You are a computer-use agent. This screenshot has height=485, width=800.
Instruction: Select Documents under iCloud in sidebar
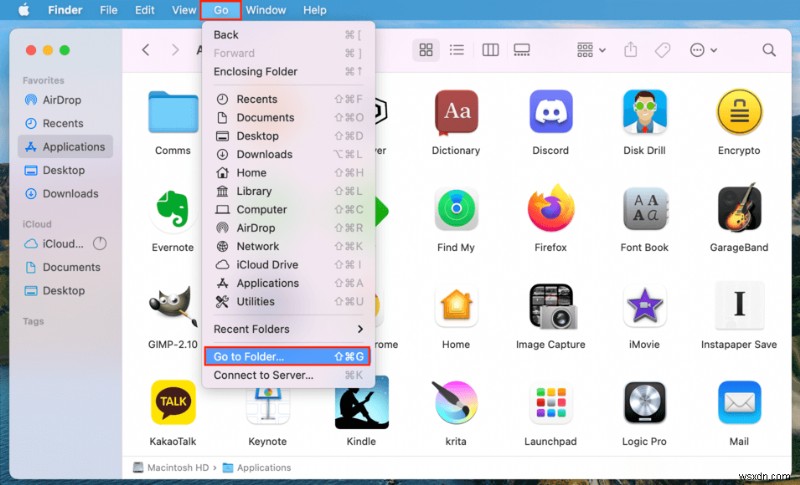coord(65,267)
